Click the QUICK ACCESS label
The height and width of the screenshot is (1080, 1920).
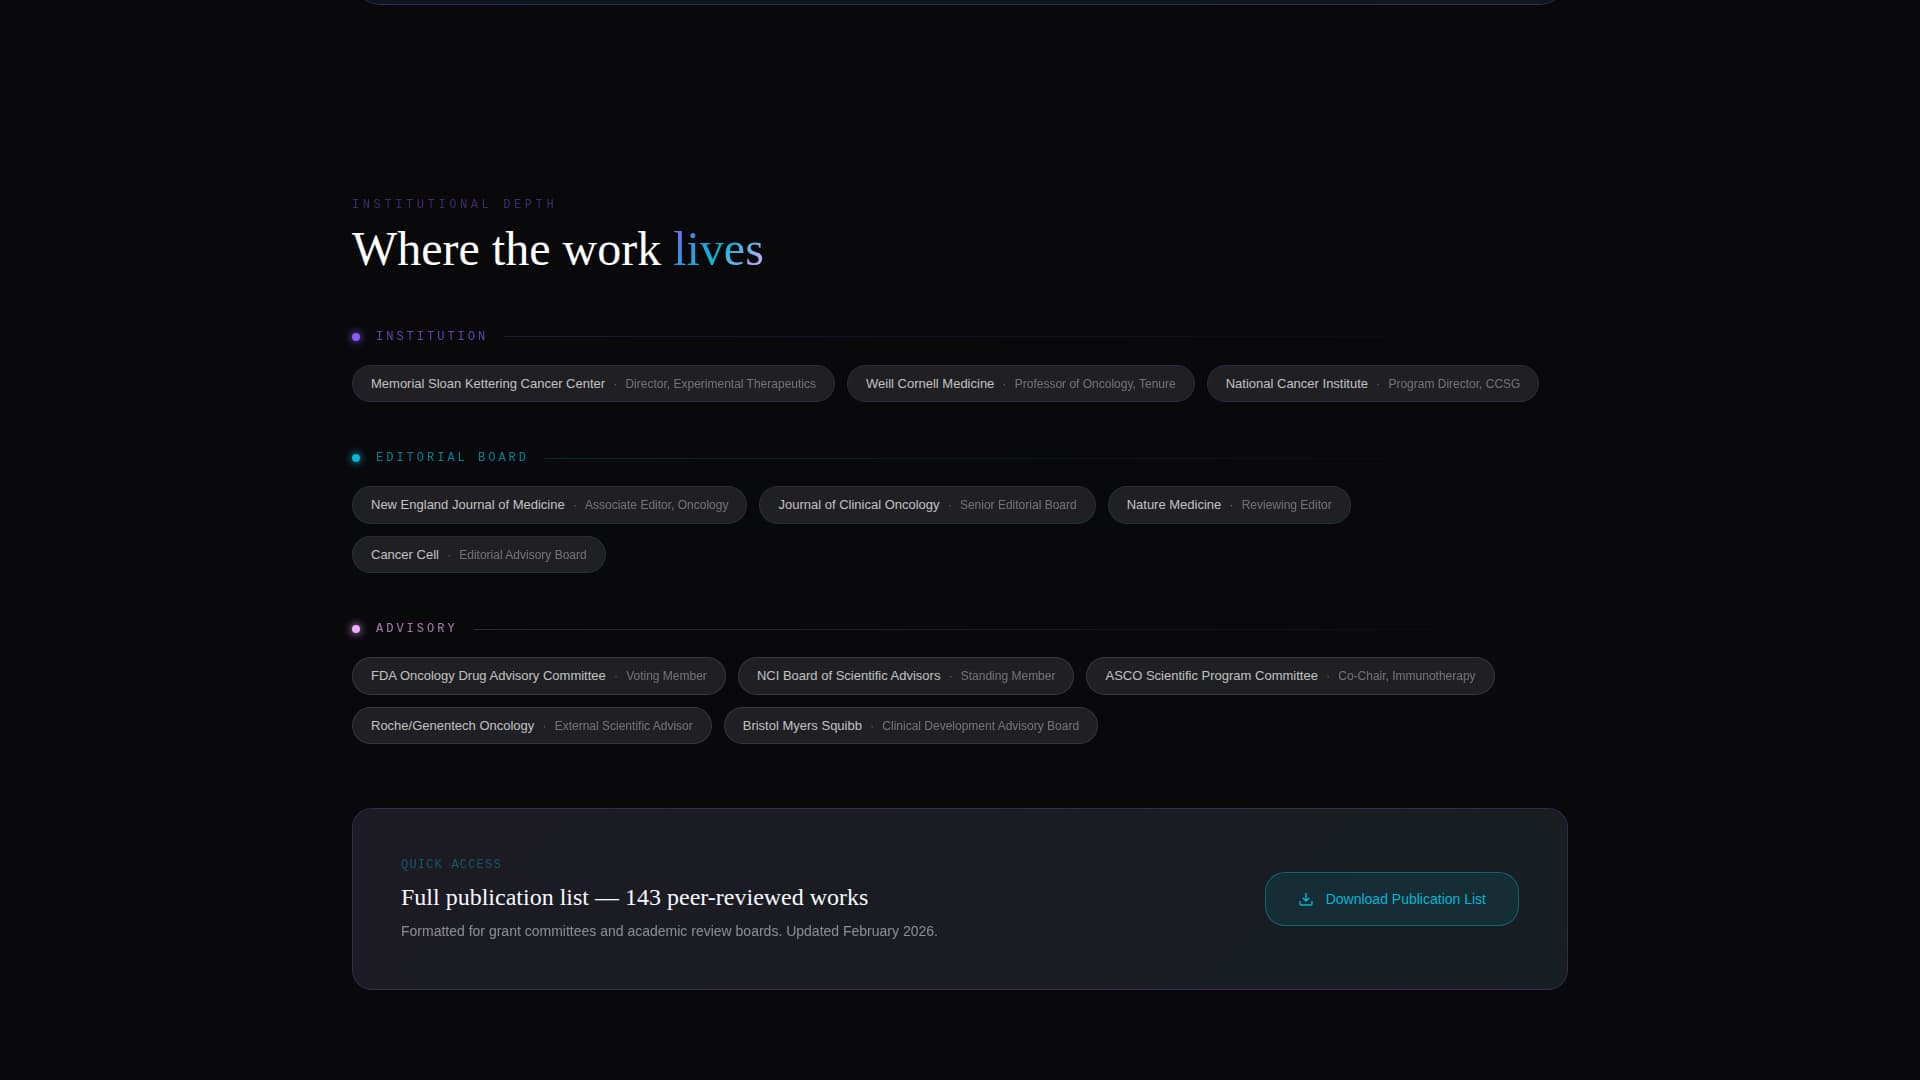[x=451, y=864]
